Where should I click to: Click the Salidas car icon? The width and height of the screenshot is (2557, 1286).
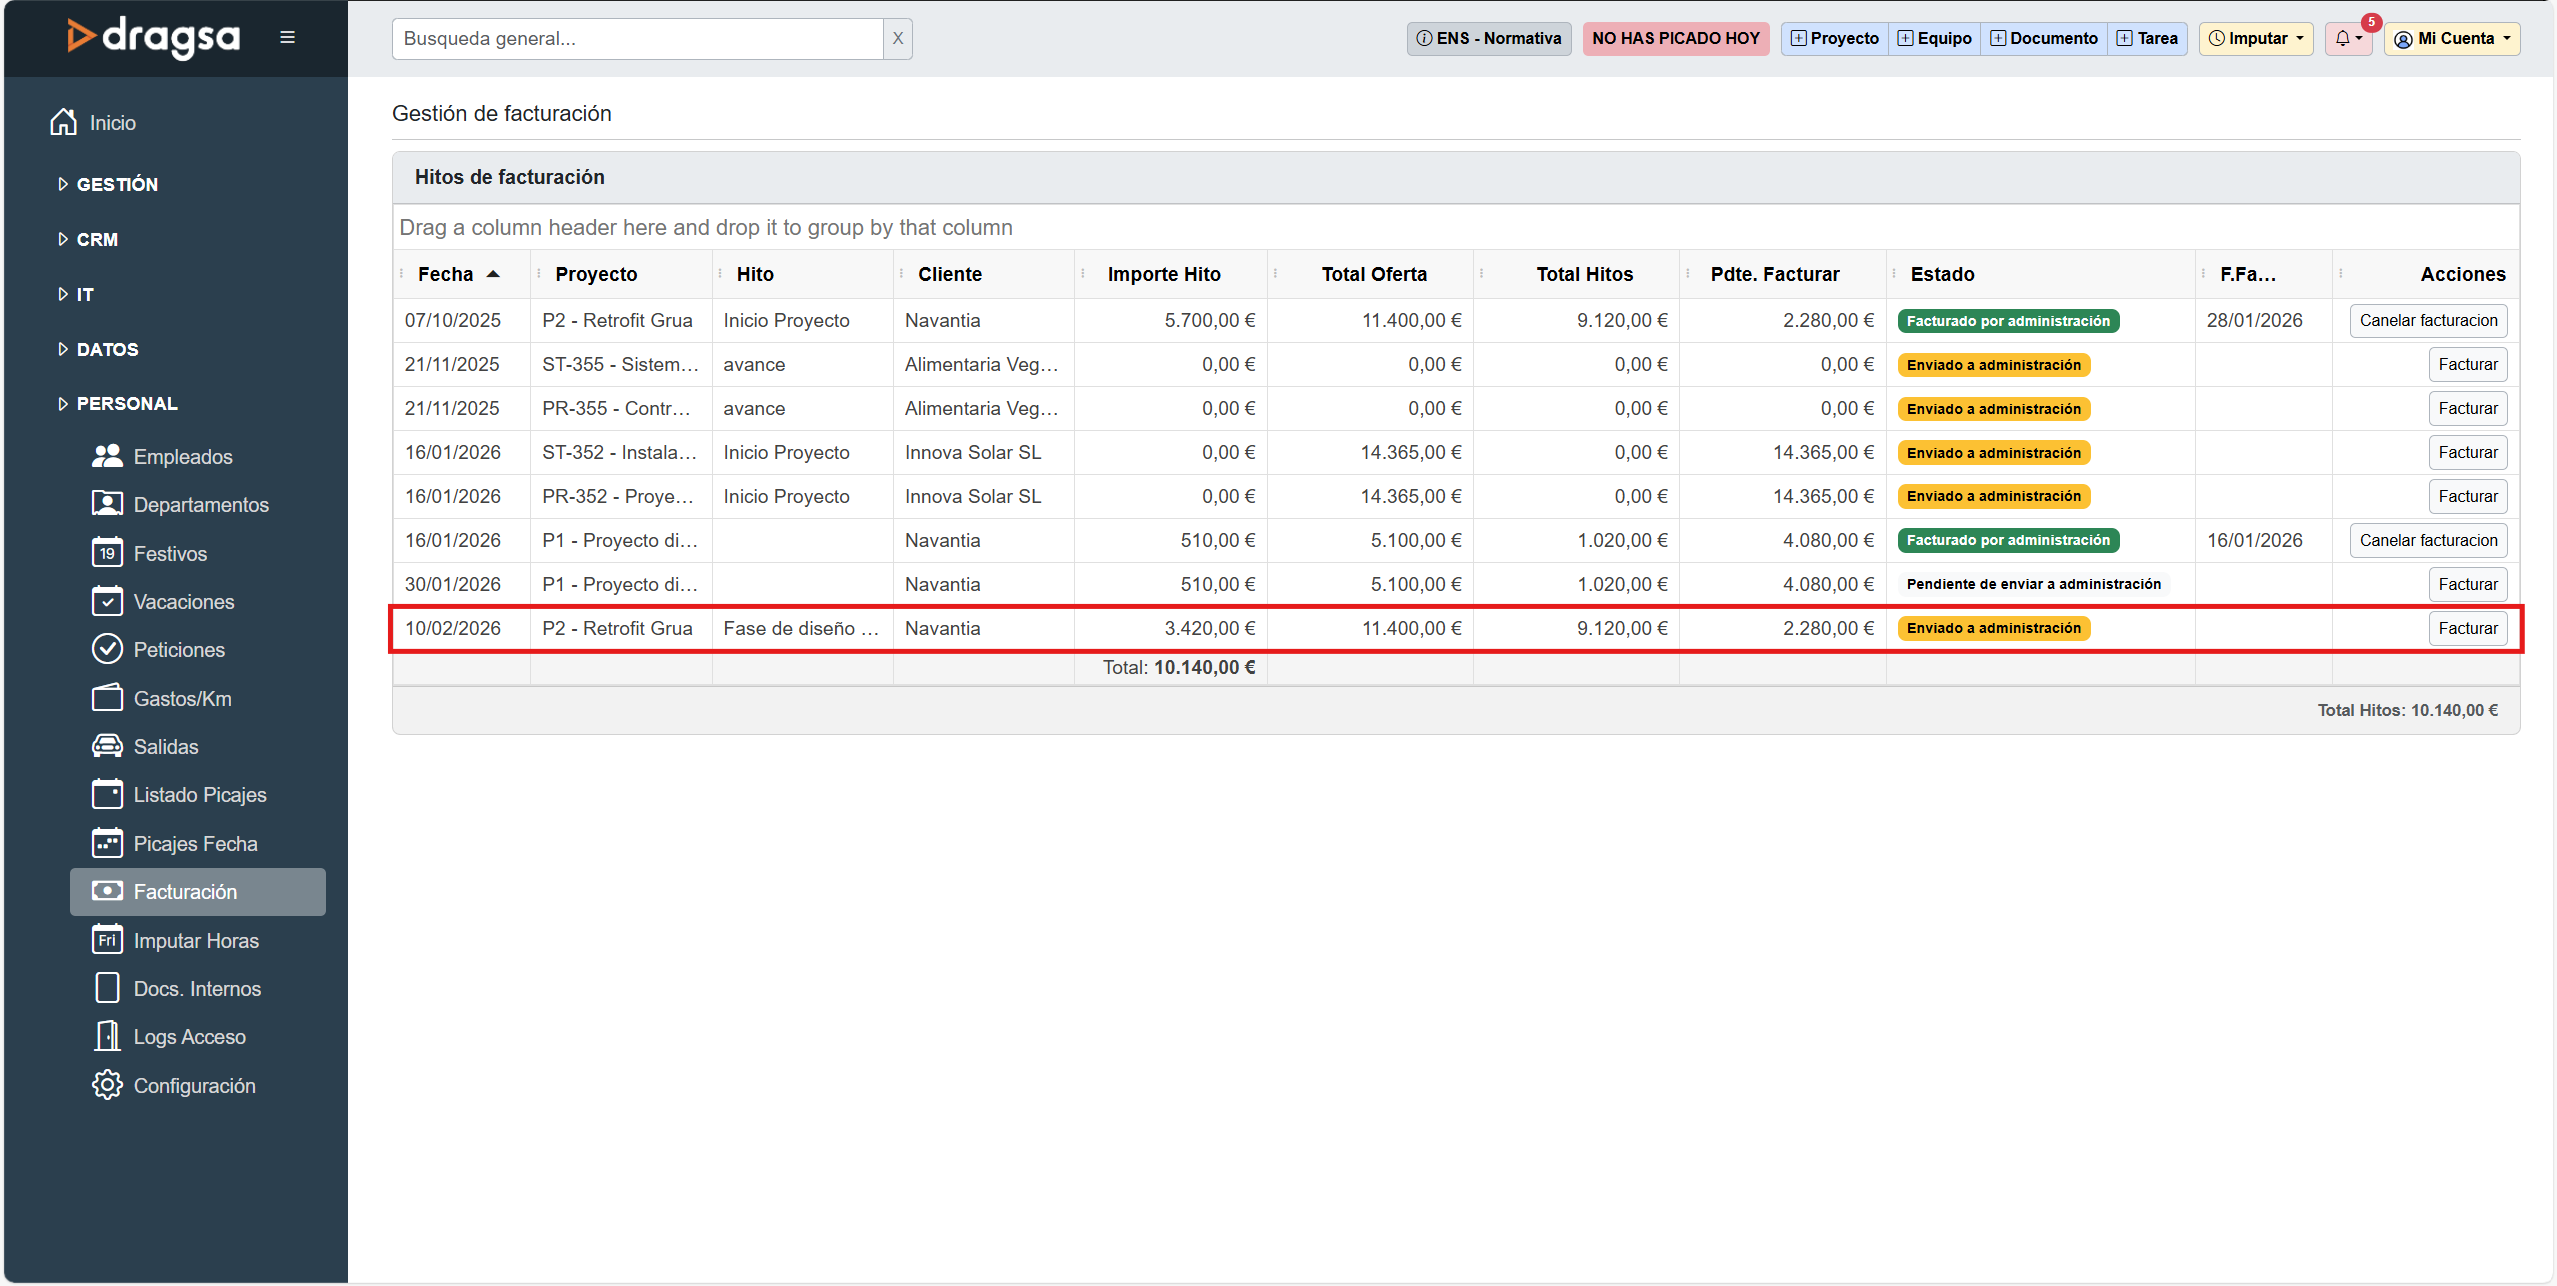point(107,746)
